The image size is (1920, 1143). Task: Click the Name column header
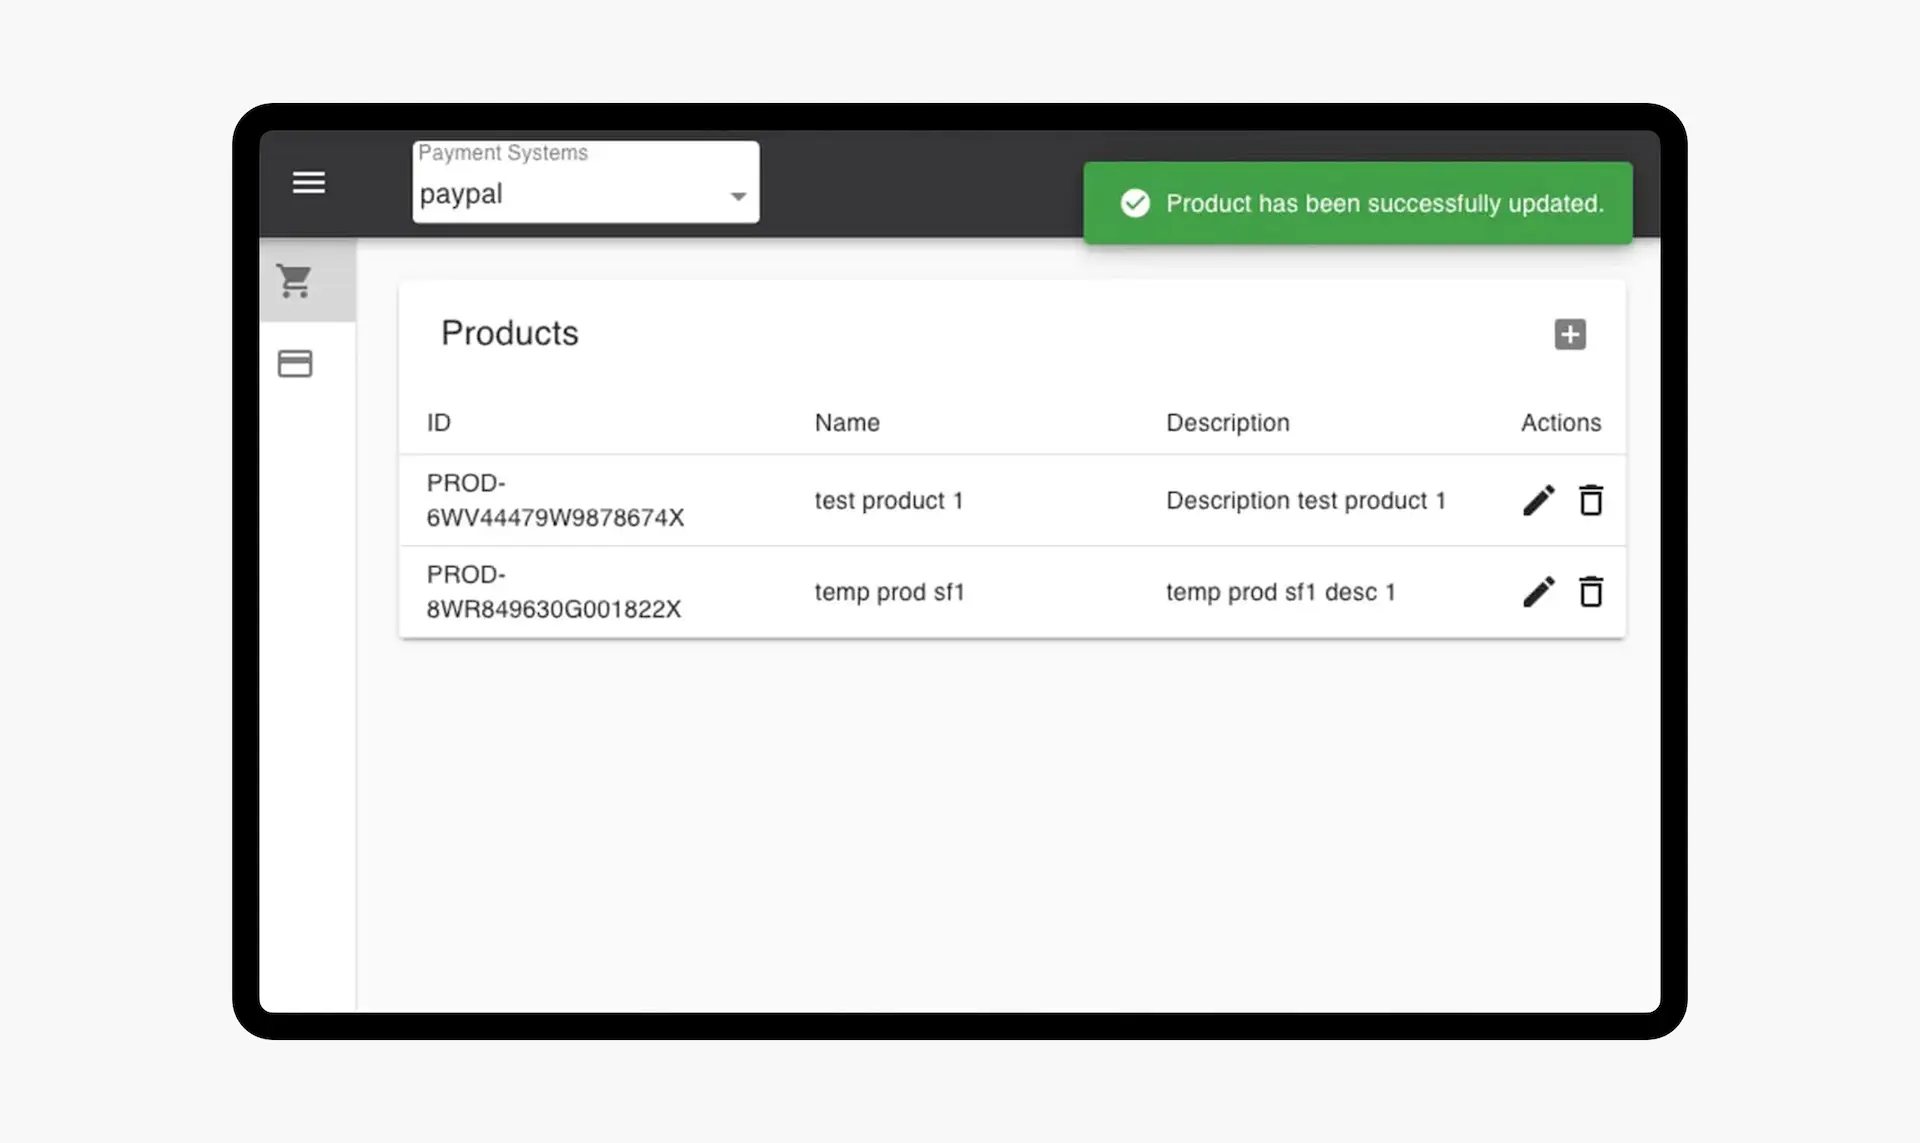point(846,422)
